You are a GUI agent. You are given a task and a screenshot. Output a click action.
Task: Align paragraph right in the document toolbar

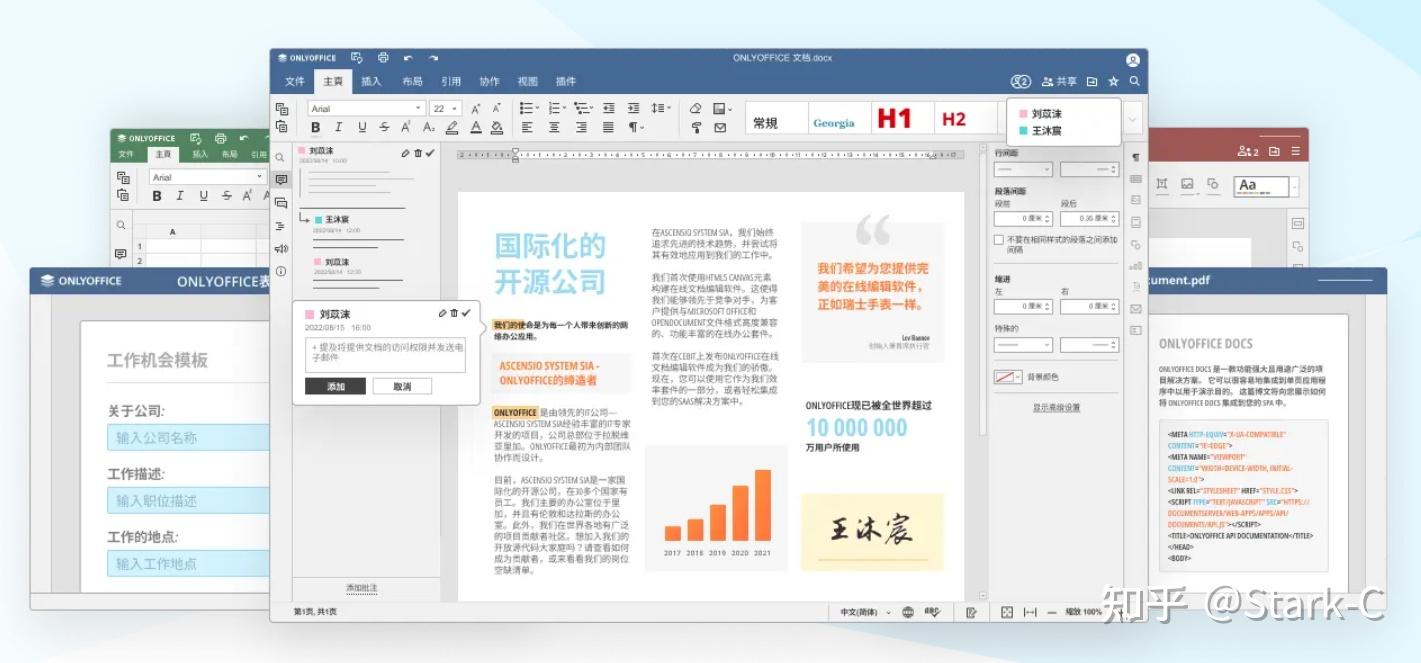(x=581, y=127)
